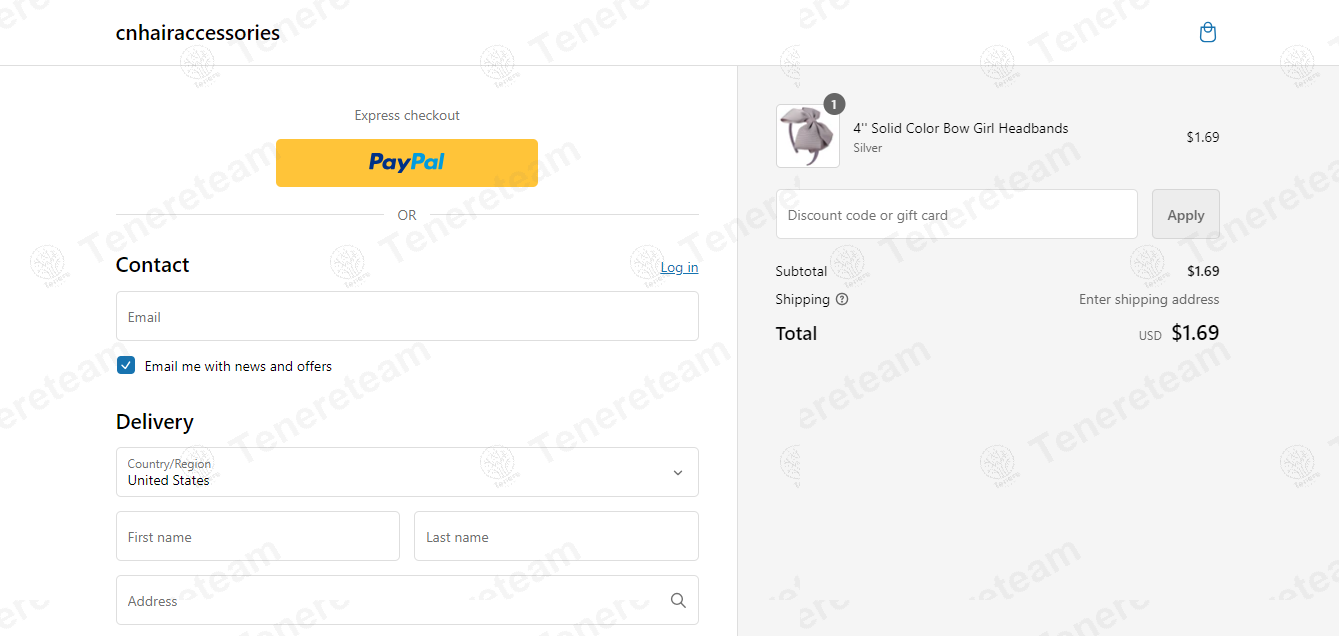Toggle "Email me with news and offers"

(x=126, y=366)
